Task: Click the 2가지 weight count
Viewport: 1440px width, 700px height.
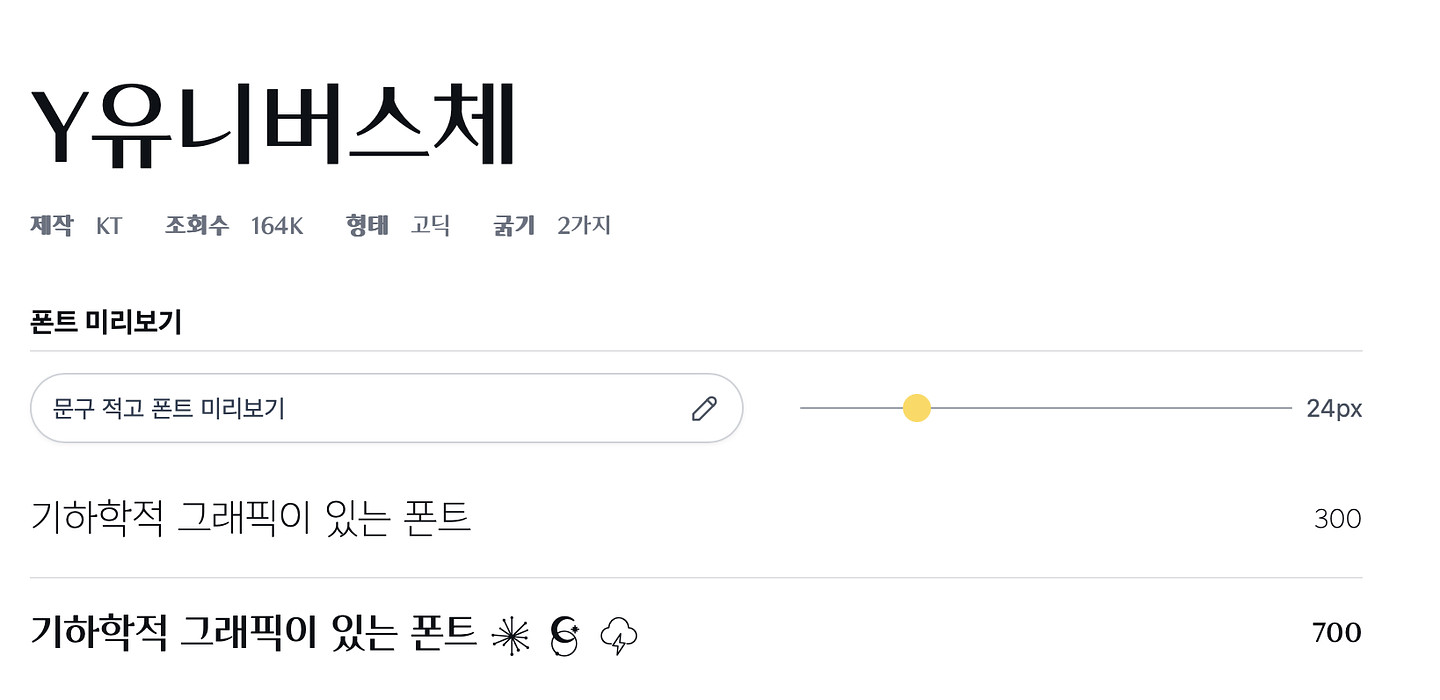Action: [x=584, y=226]
